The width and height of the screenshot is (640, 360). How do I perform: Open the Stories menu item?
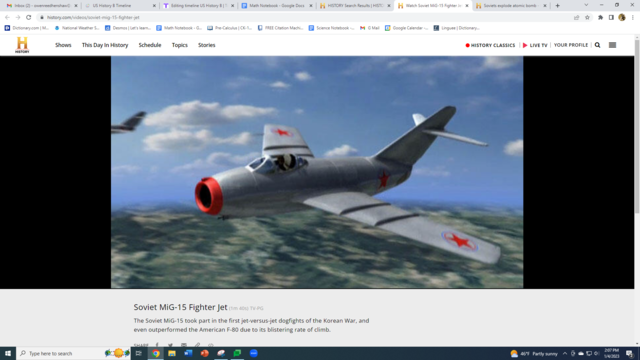[x=207, y=45]
